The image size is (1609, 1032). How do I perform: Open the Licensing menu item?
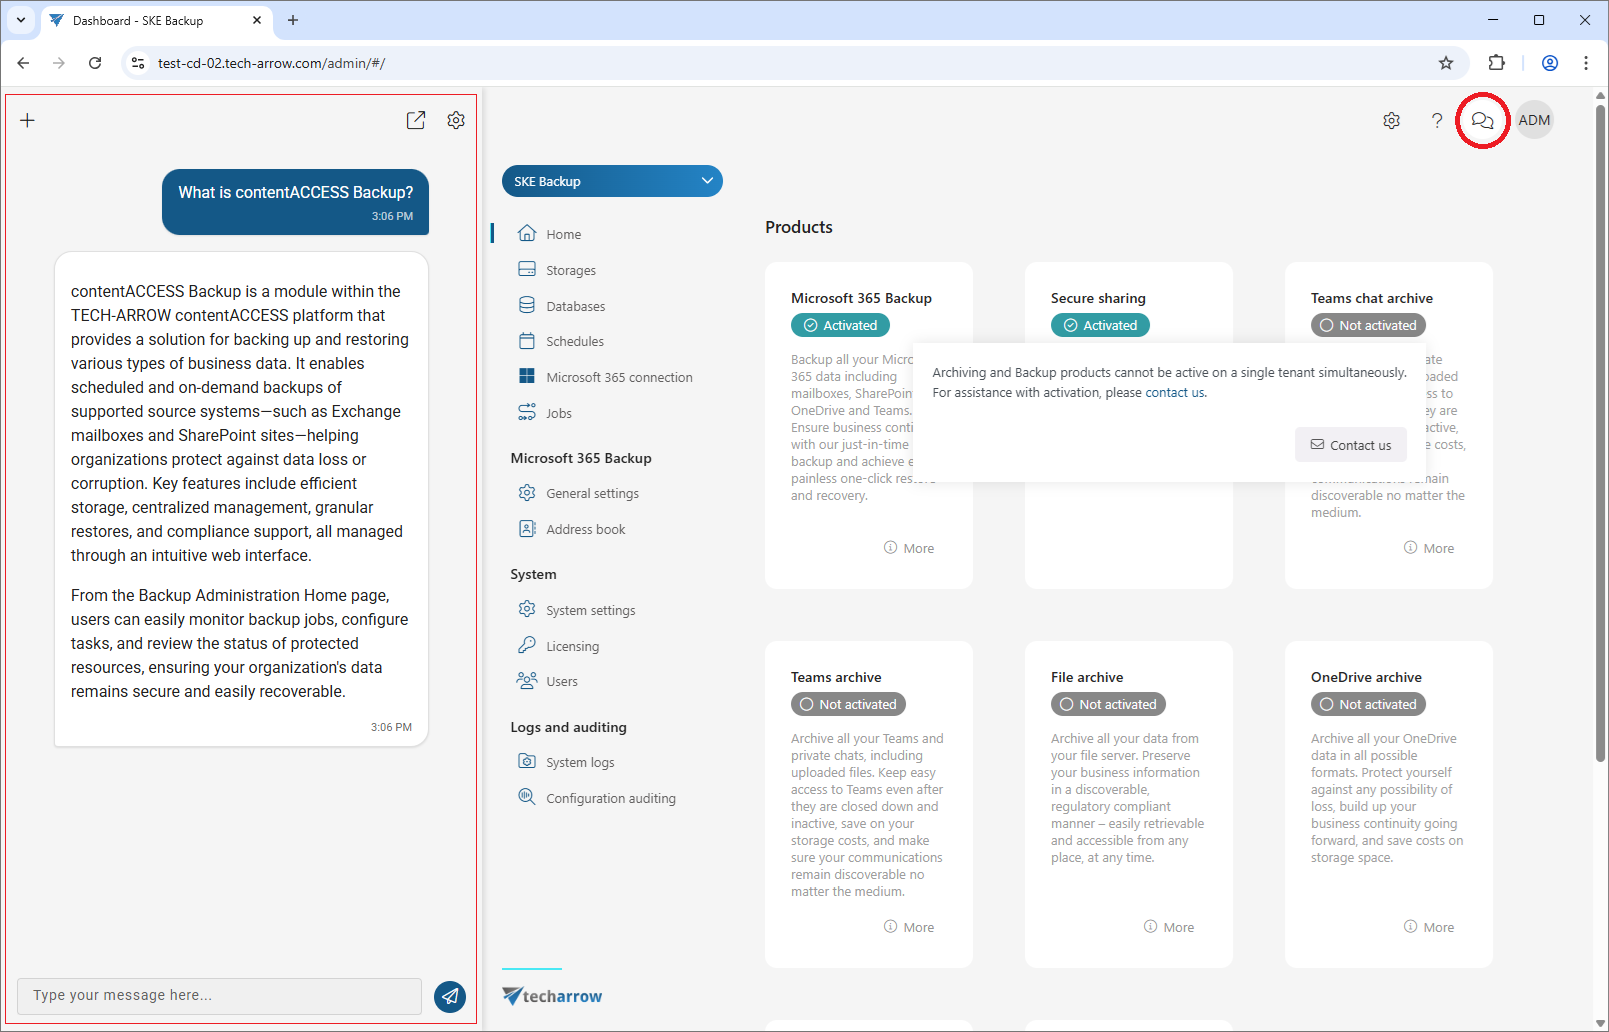[x=572, y=646]
